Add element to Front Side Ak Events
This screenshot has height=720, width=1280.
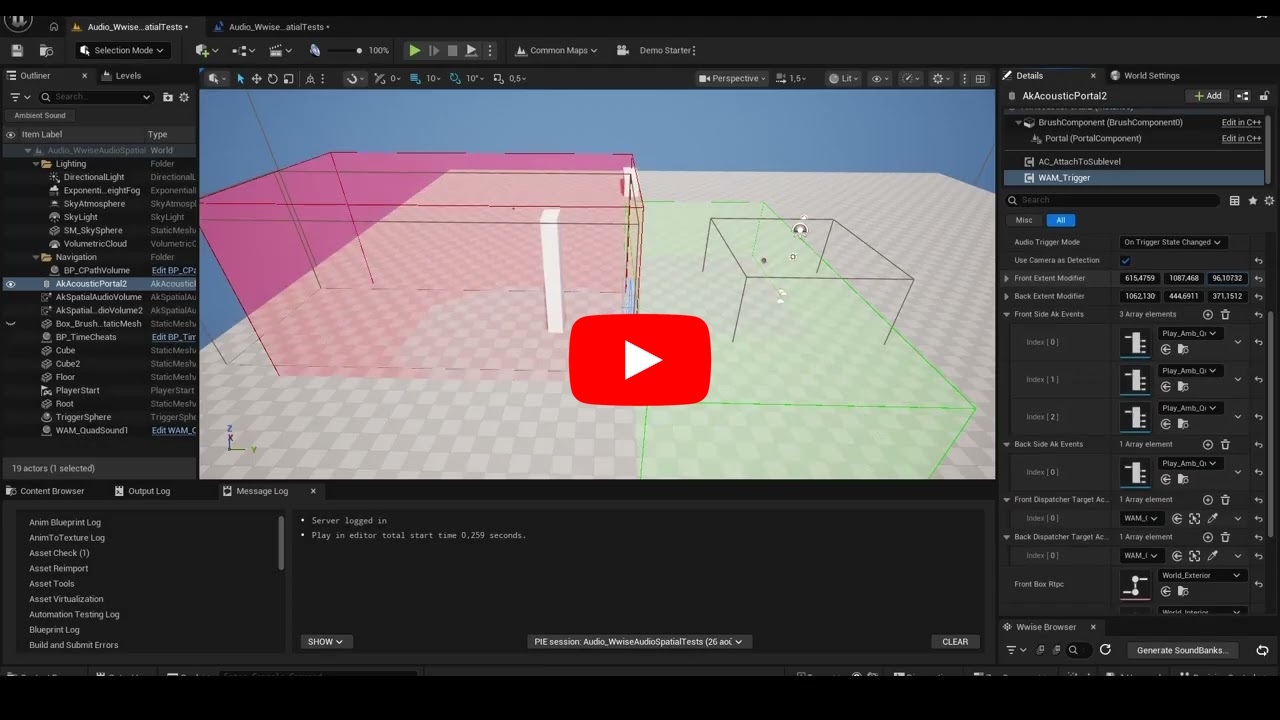(1208, 314)
